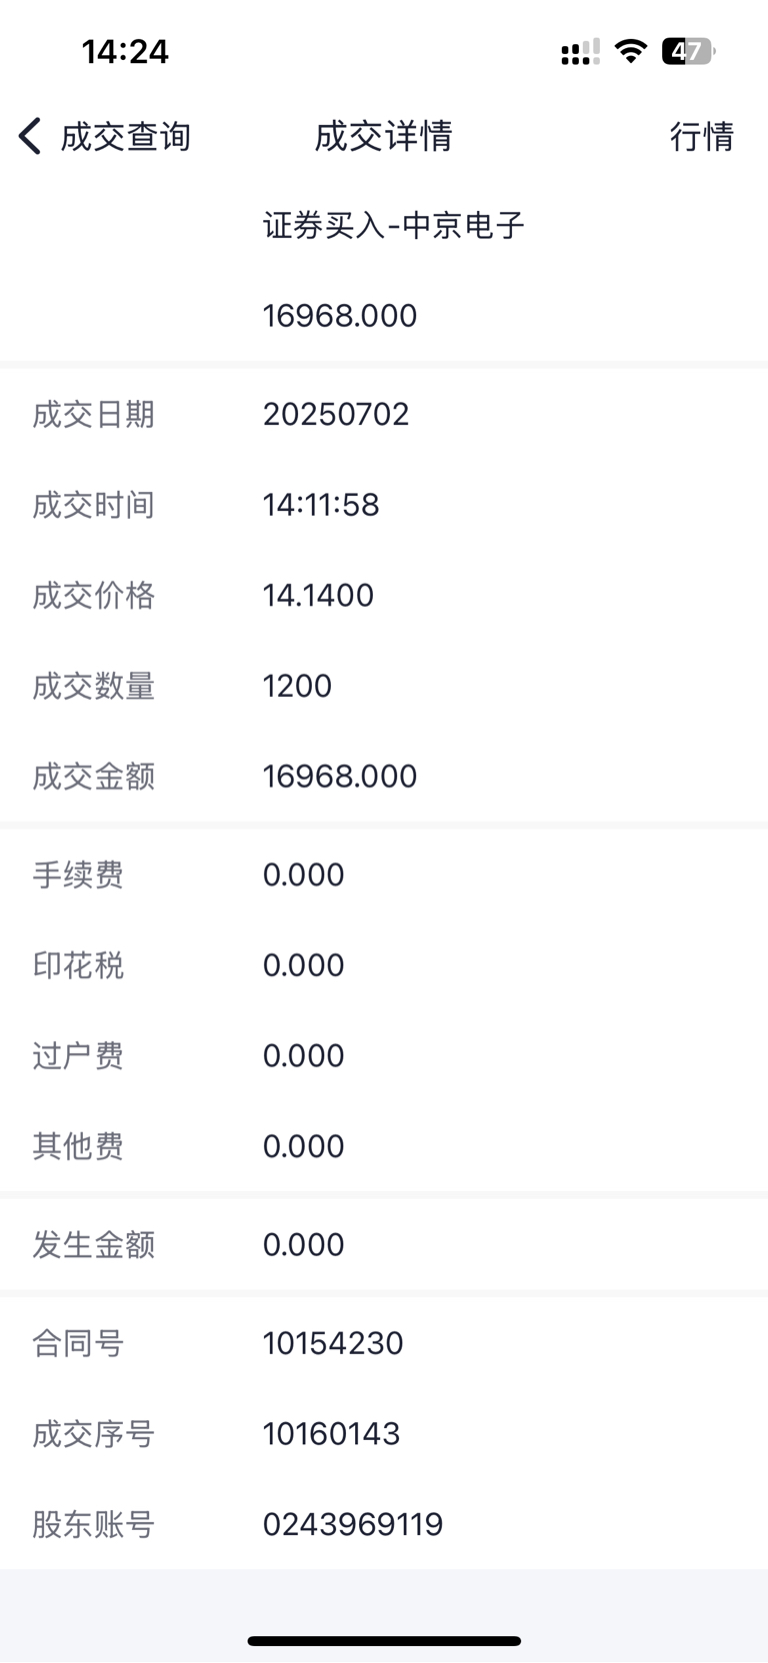Open the 行情 market quotes link
Screen dimensions: 768x1663
pyautogui.click(x=702, y=136)
